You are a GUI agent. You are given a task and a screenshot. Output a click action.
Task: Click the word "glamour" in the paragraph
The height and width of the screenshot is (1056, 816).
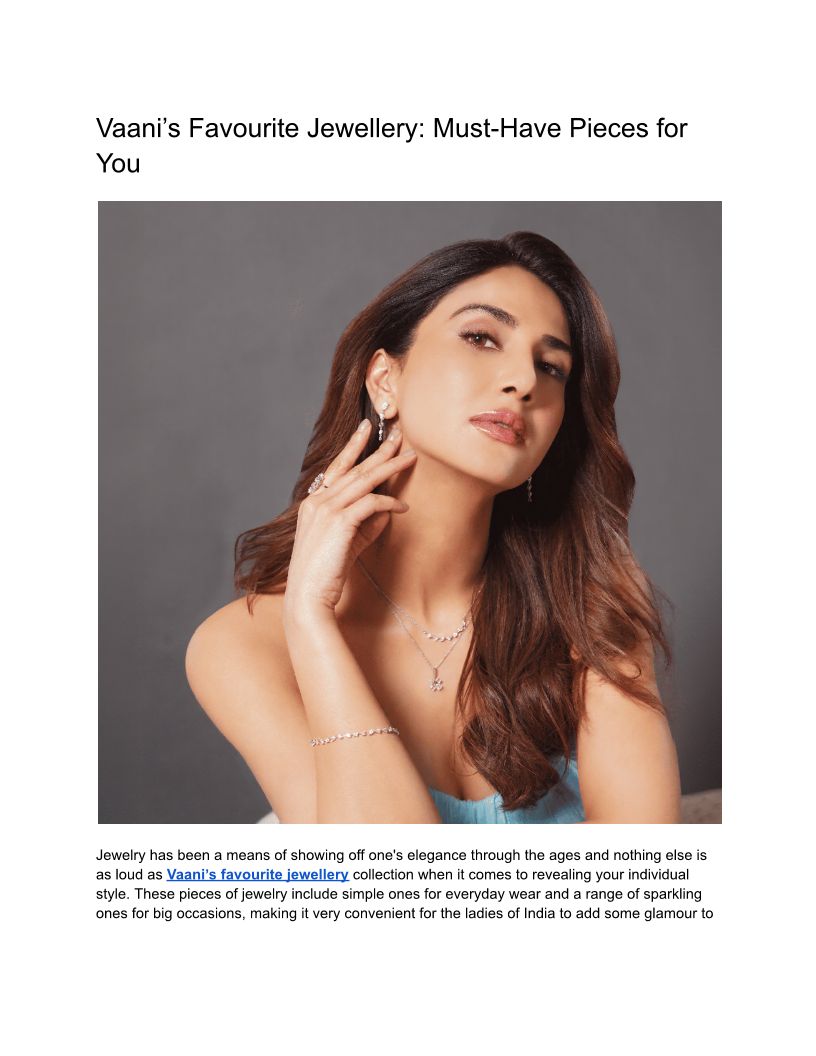tap(672, 914)
